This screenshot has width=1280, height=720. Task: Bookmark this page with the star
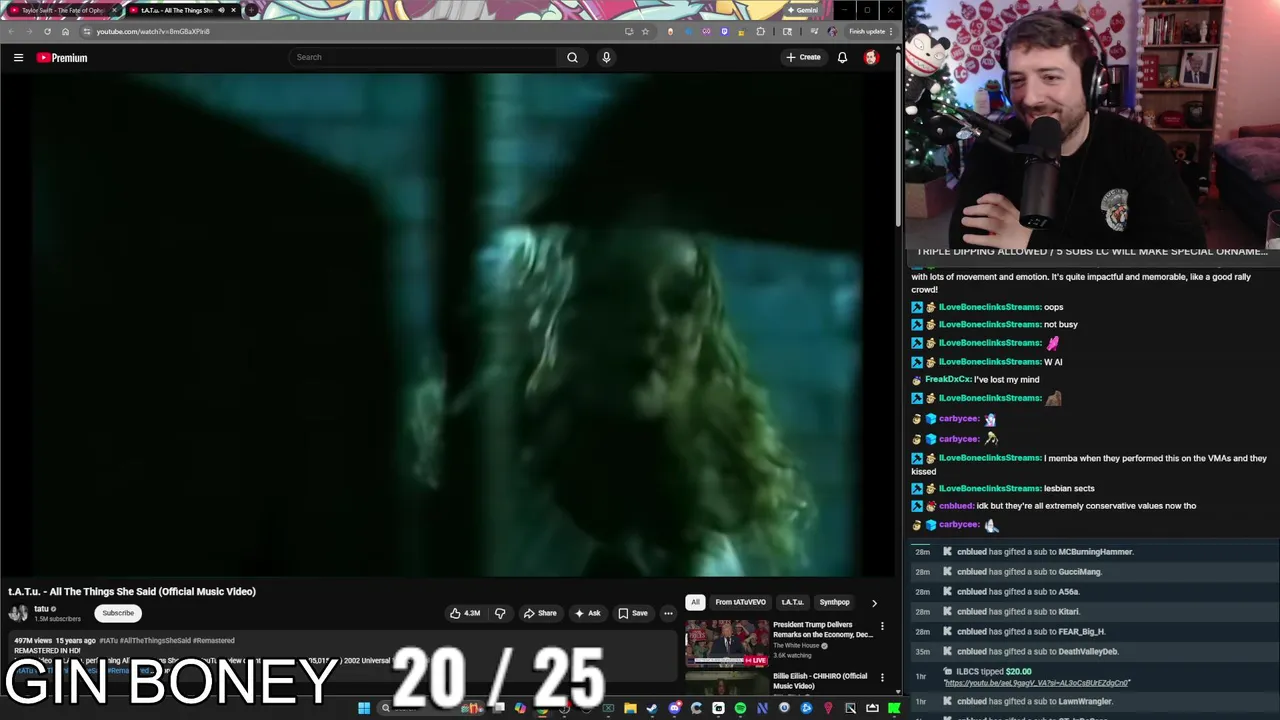pos(645,31)
